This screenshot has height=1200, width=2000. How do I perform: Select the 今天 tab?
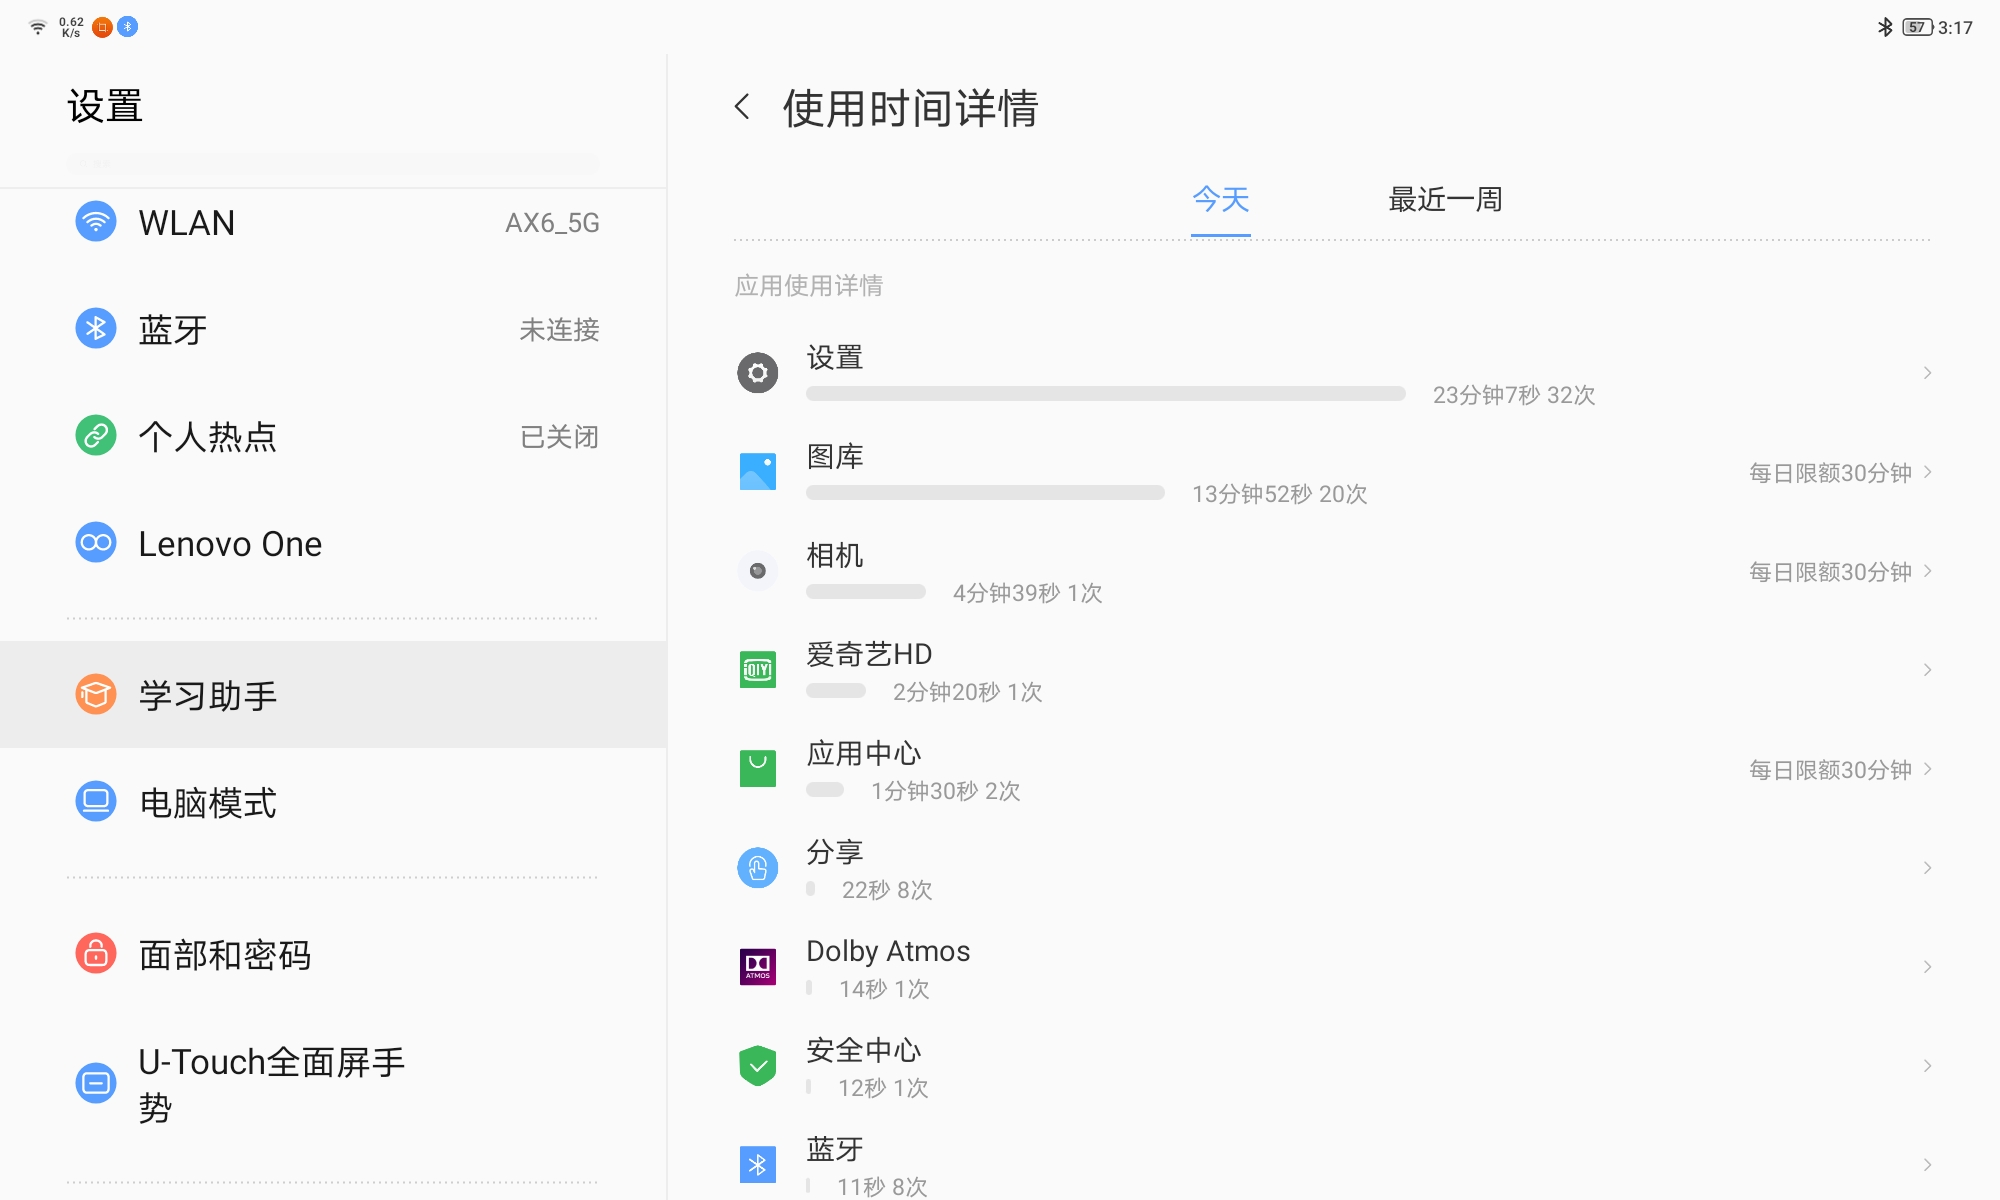click(1219, 199)
